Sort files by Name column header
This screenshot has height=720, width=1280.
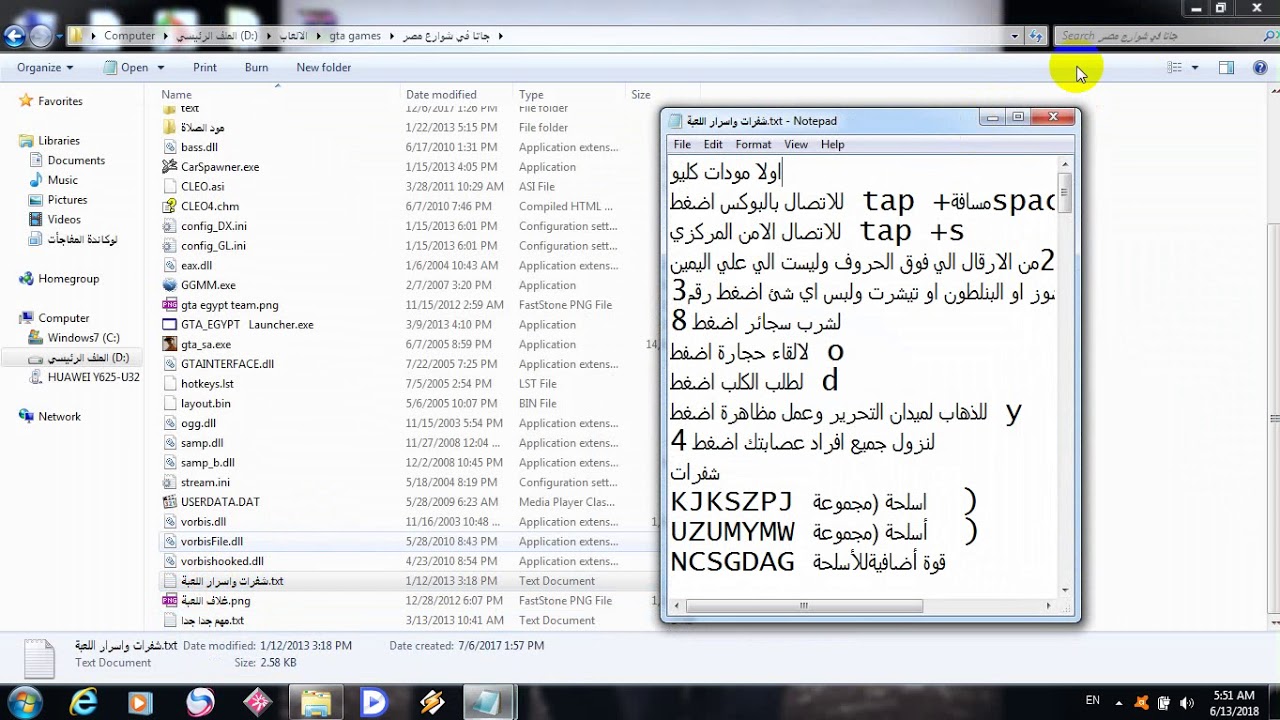pyautogui.click(x=176, y=94)
